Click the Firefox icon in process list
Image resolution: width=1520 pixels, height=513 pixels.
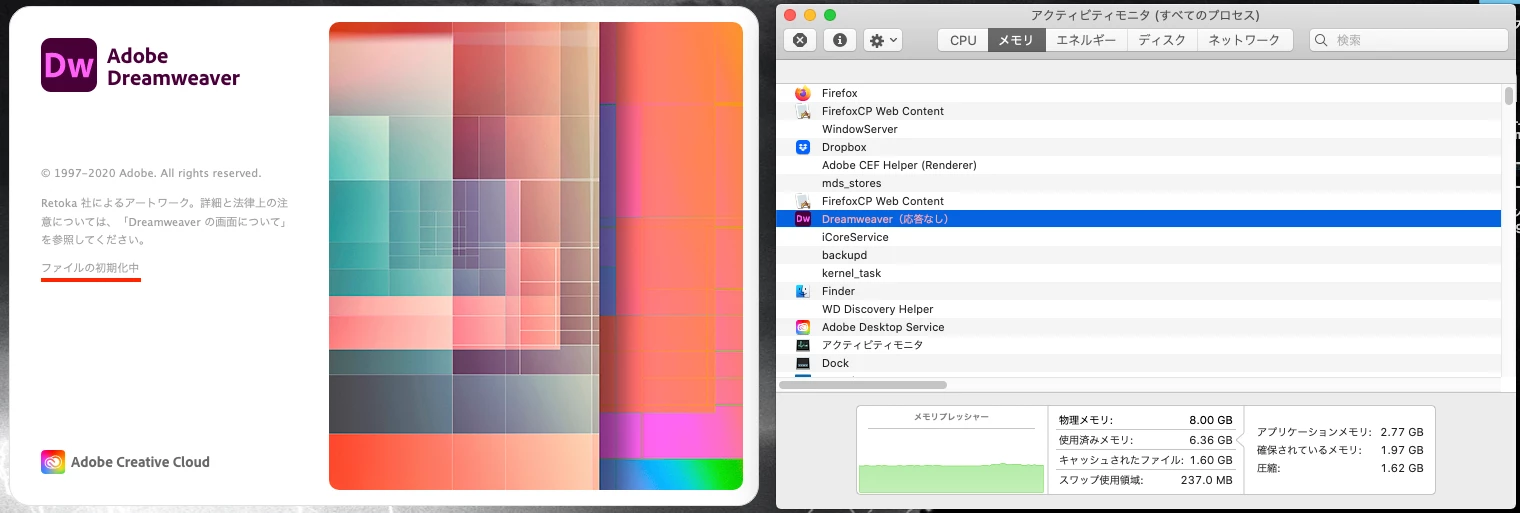coord(802,93)
